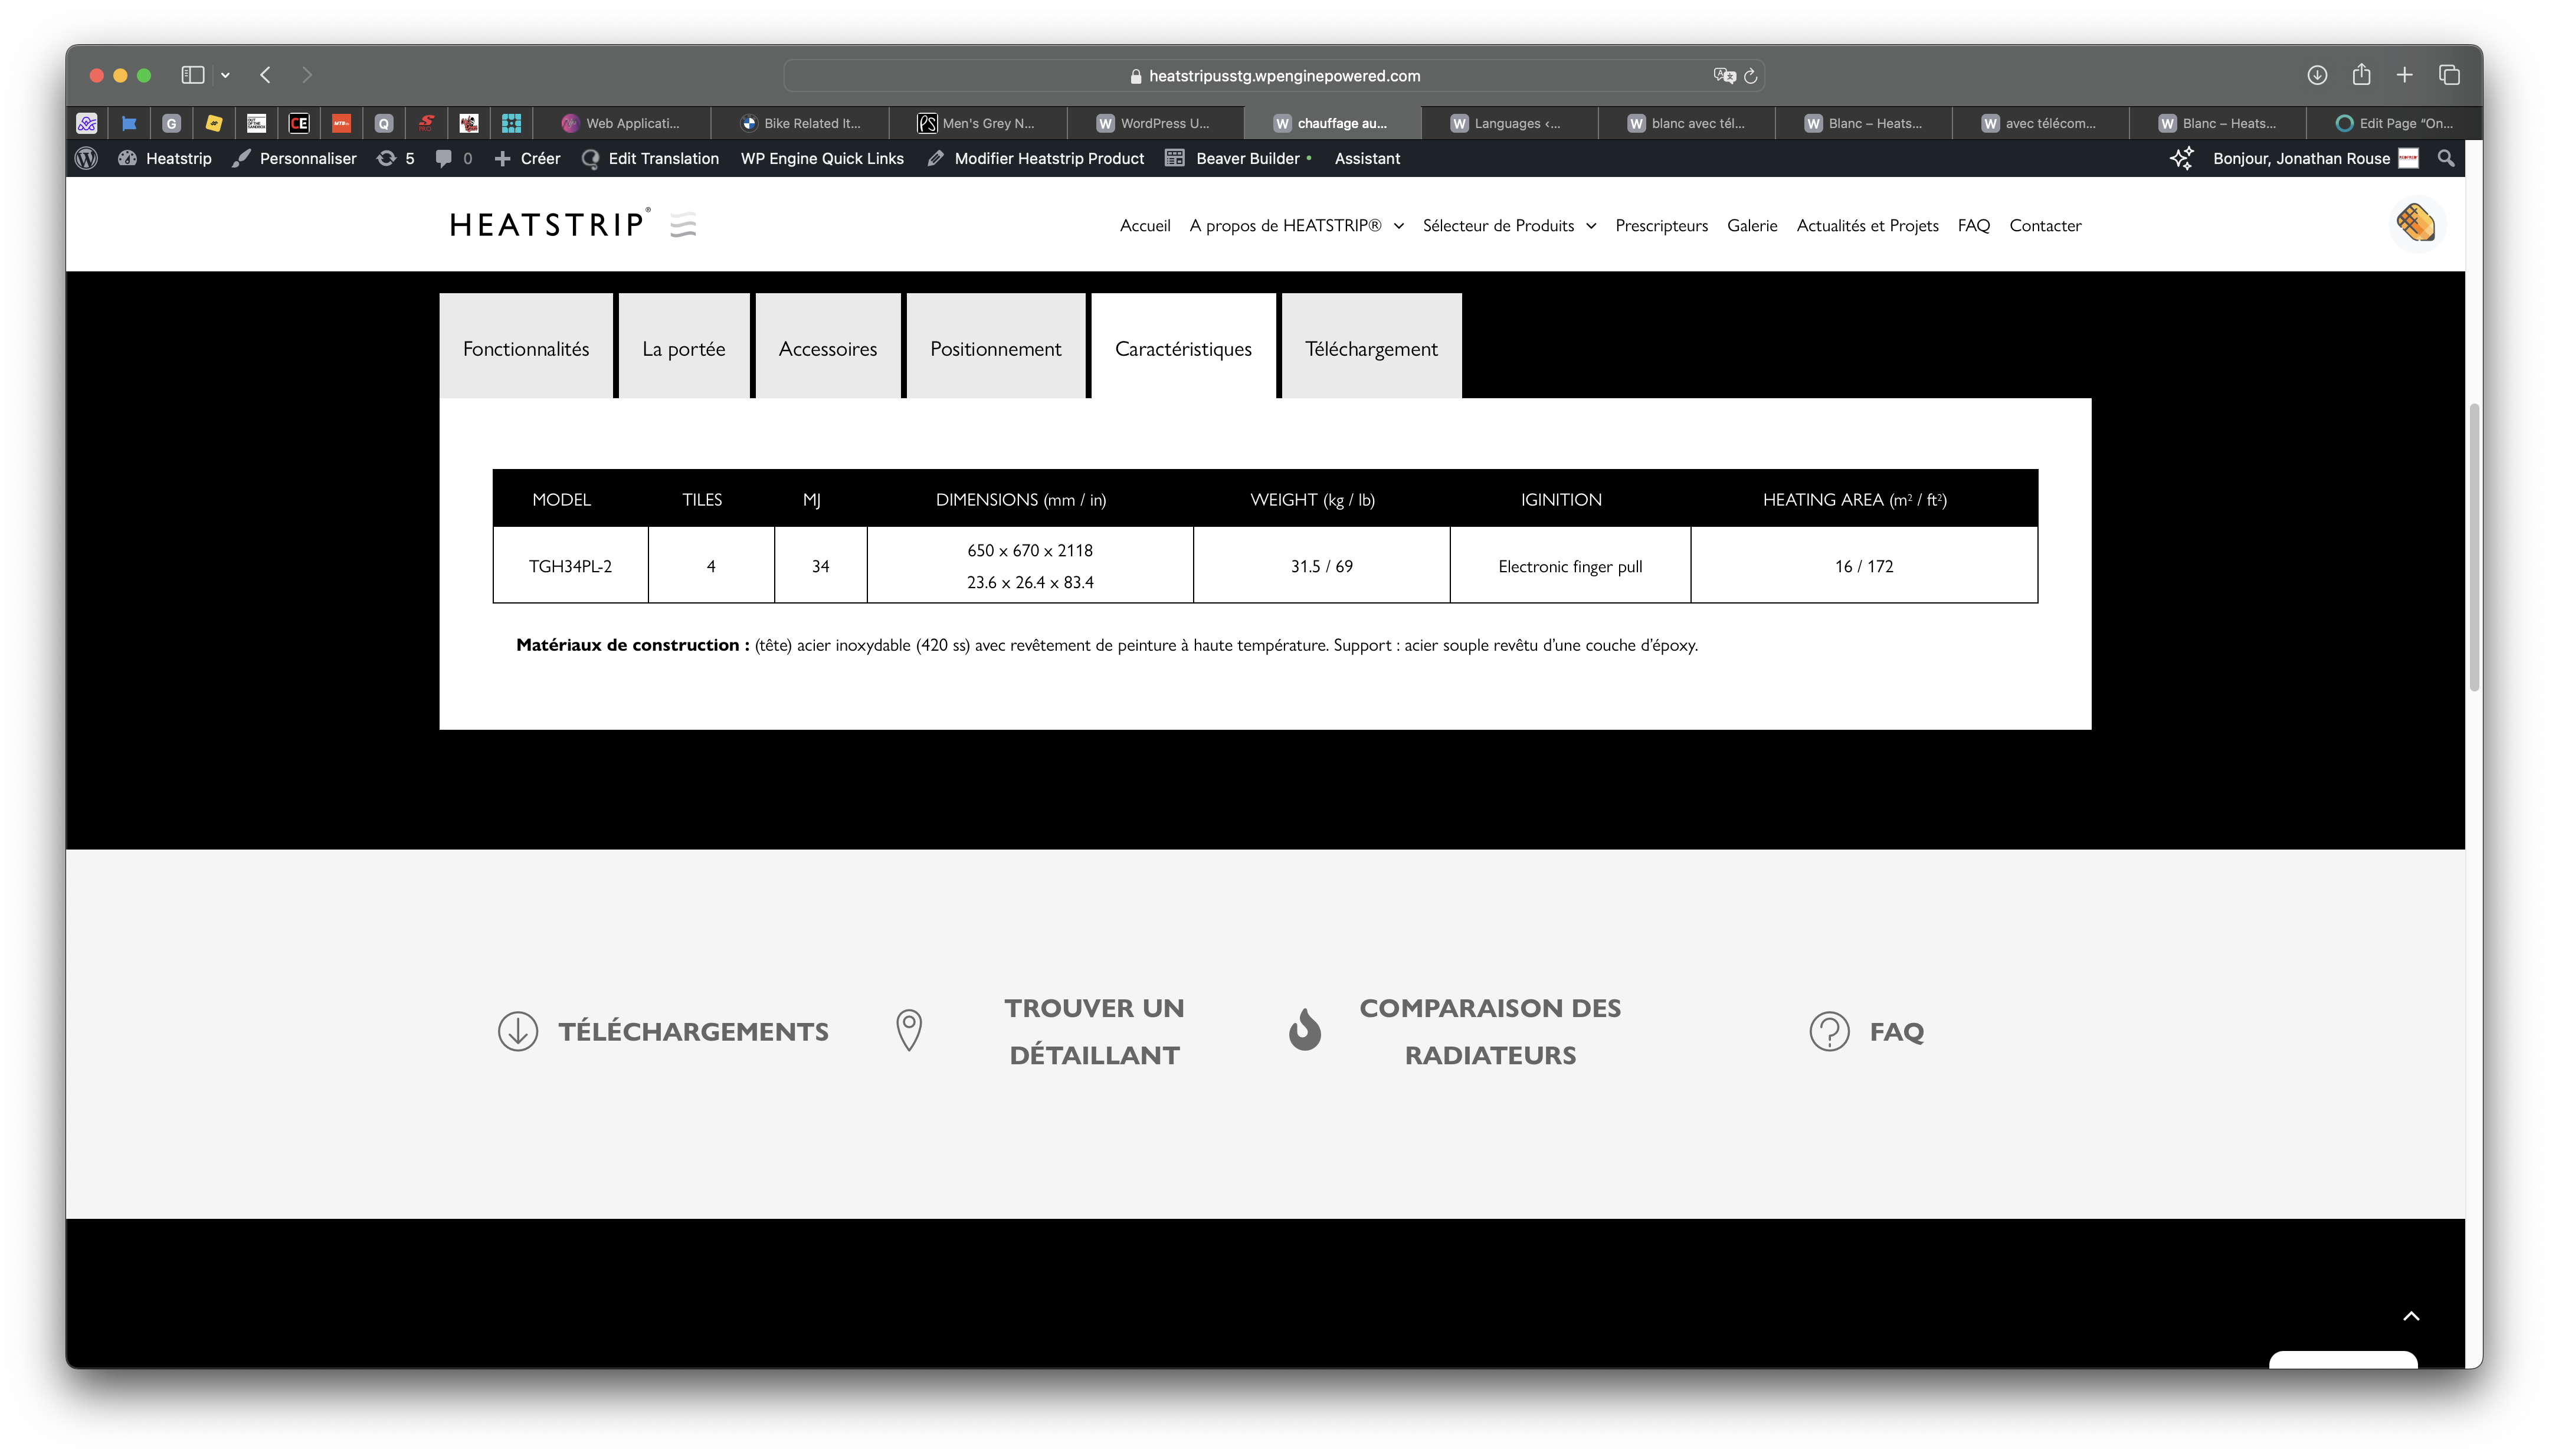Open the Safari downloads icon
This screenshot has height=1456, width=2549.
point(2317,75)
